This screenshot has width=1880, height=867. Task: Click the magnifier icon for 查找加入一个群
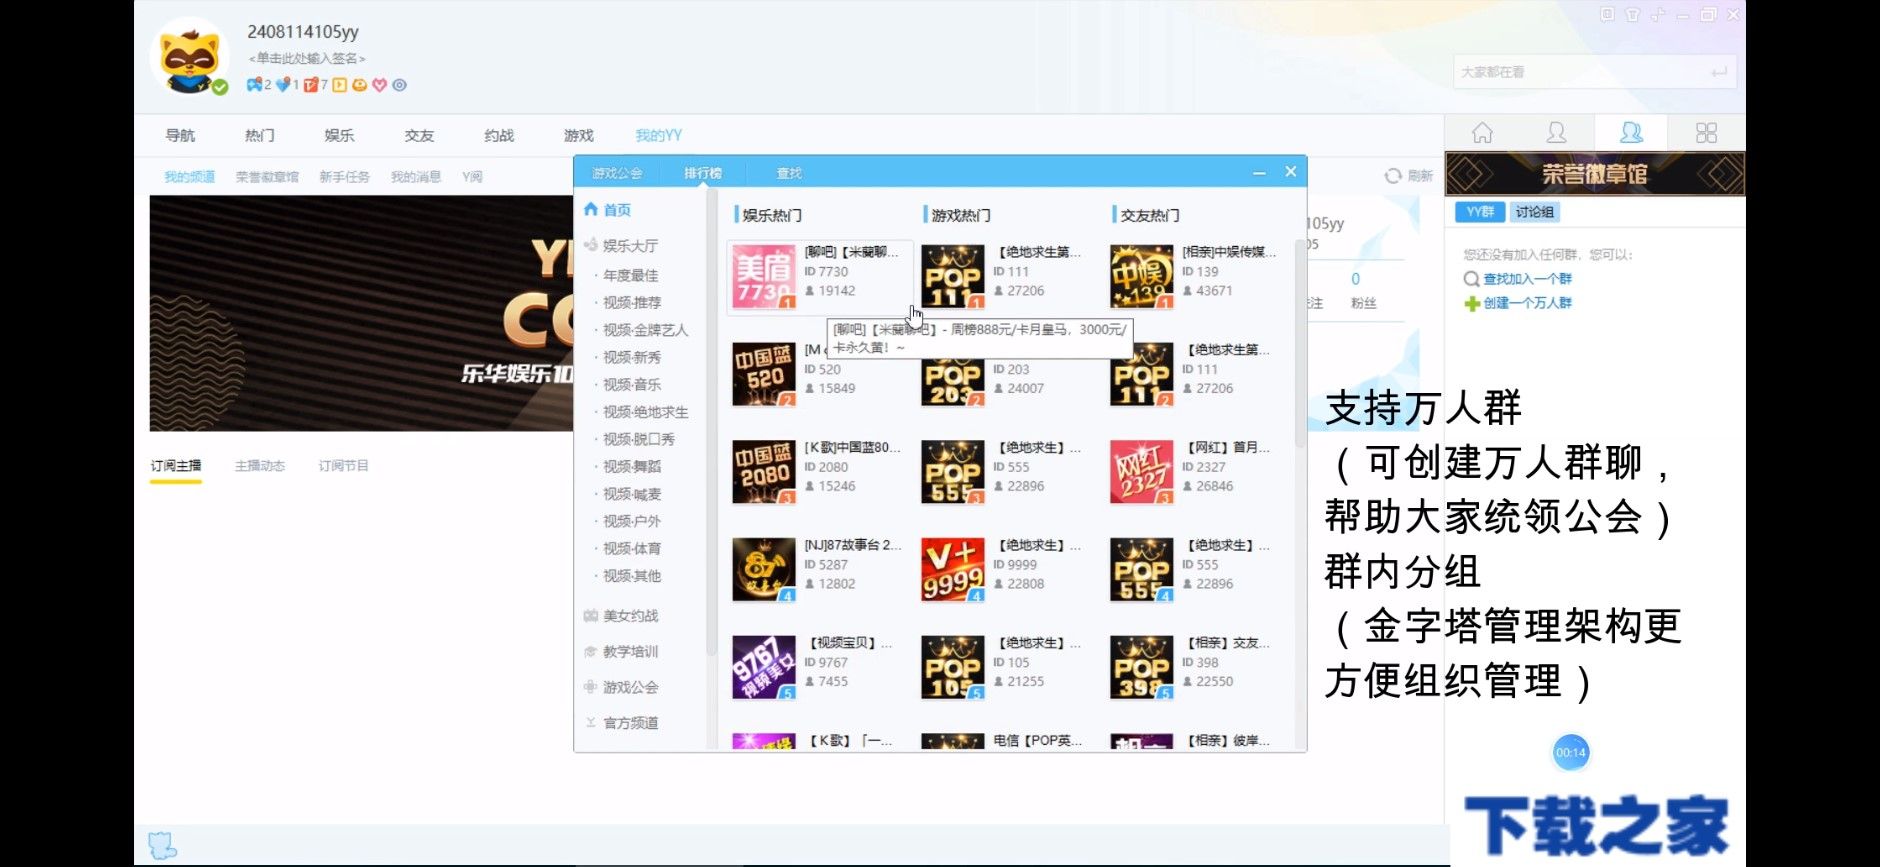pyautogui.click(x=1471, y=279)
